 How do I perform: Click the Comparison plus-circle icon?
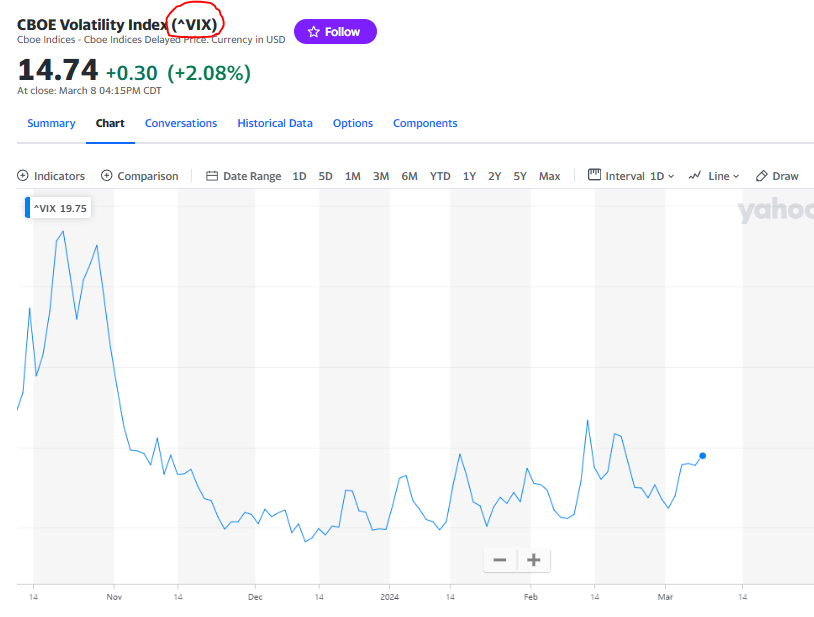106,176
